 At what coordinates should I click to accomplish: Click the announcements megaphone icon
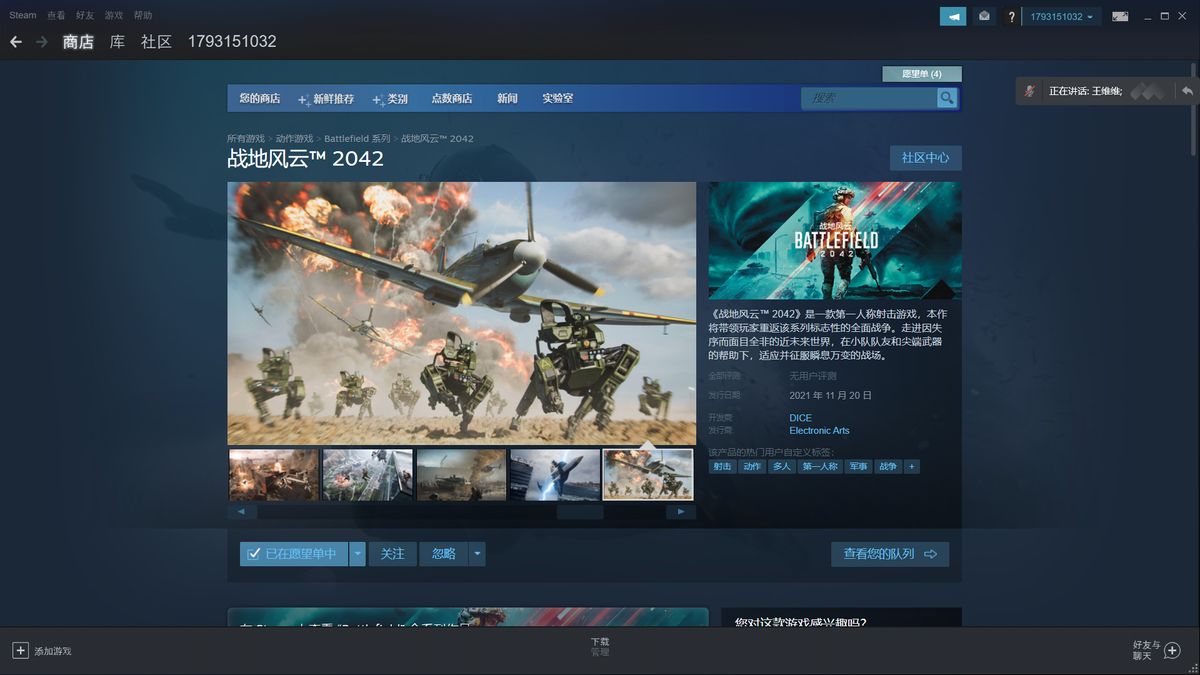click(x=953, y=16)
